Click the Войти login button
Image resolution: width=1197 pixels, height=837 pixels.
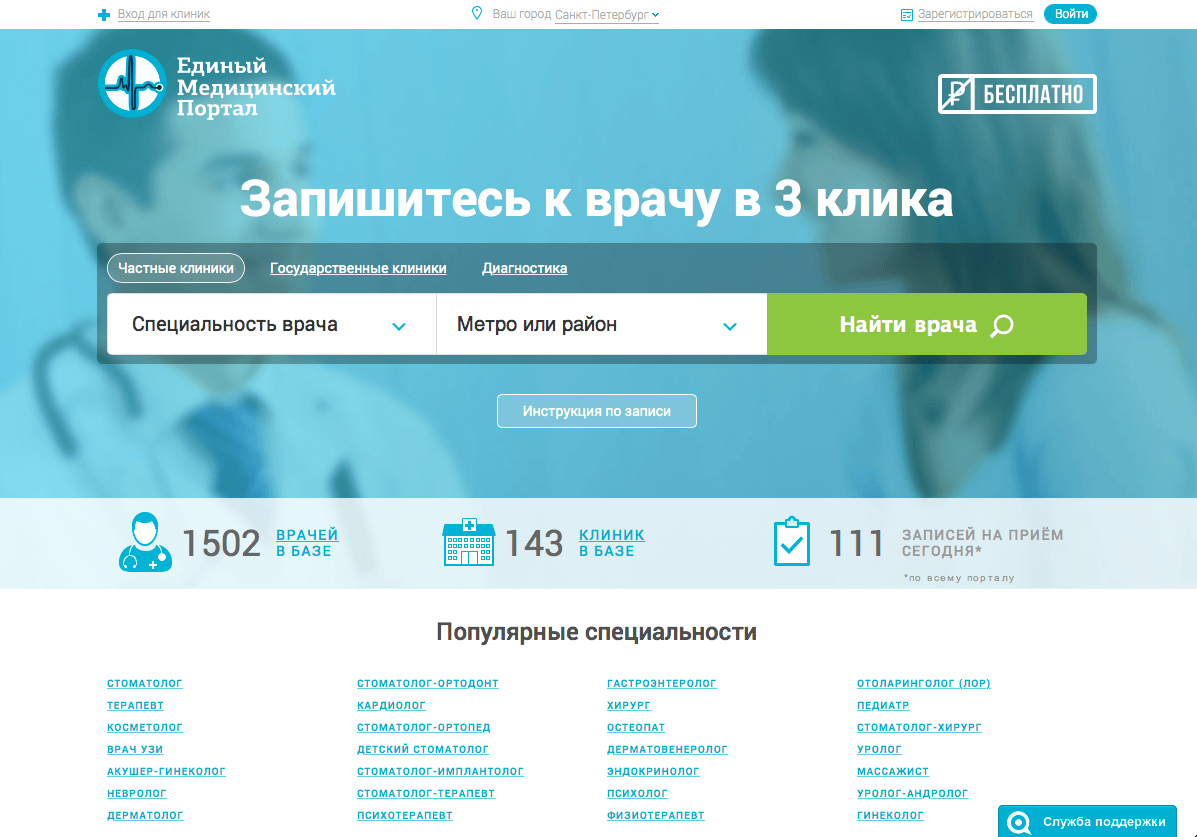click(x=1070, y=14)
